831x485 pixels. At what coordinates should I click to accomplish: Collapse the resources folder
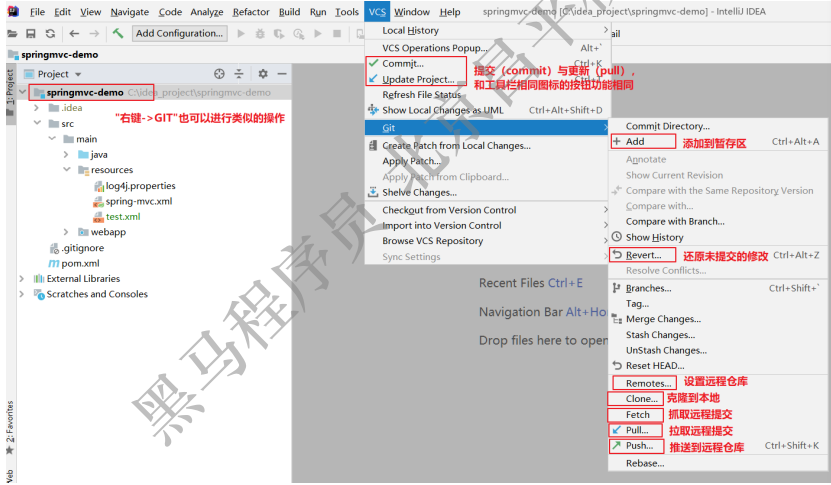tap(67, 170)
